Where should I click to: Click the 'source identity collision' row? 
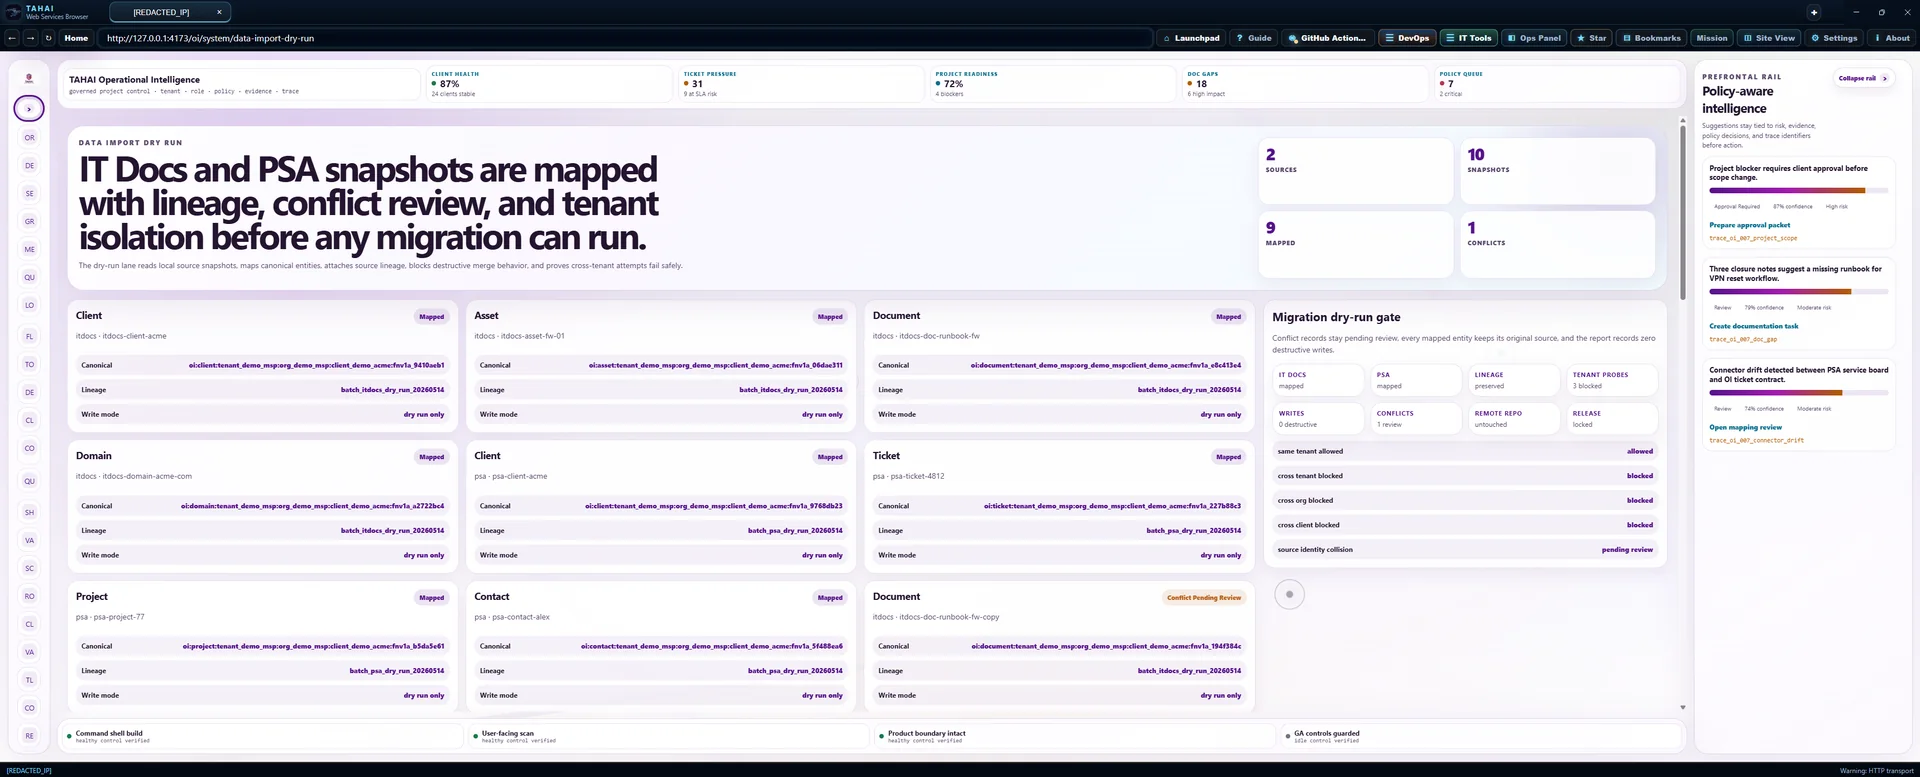[x=1465, y=549]
